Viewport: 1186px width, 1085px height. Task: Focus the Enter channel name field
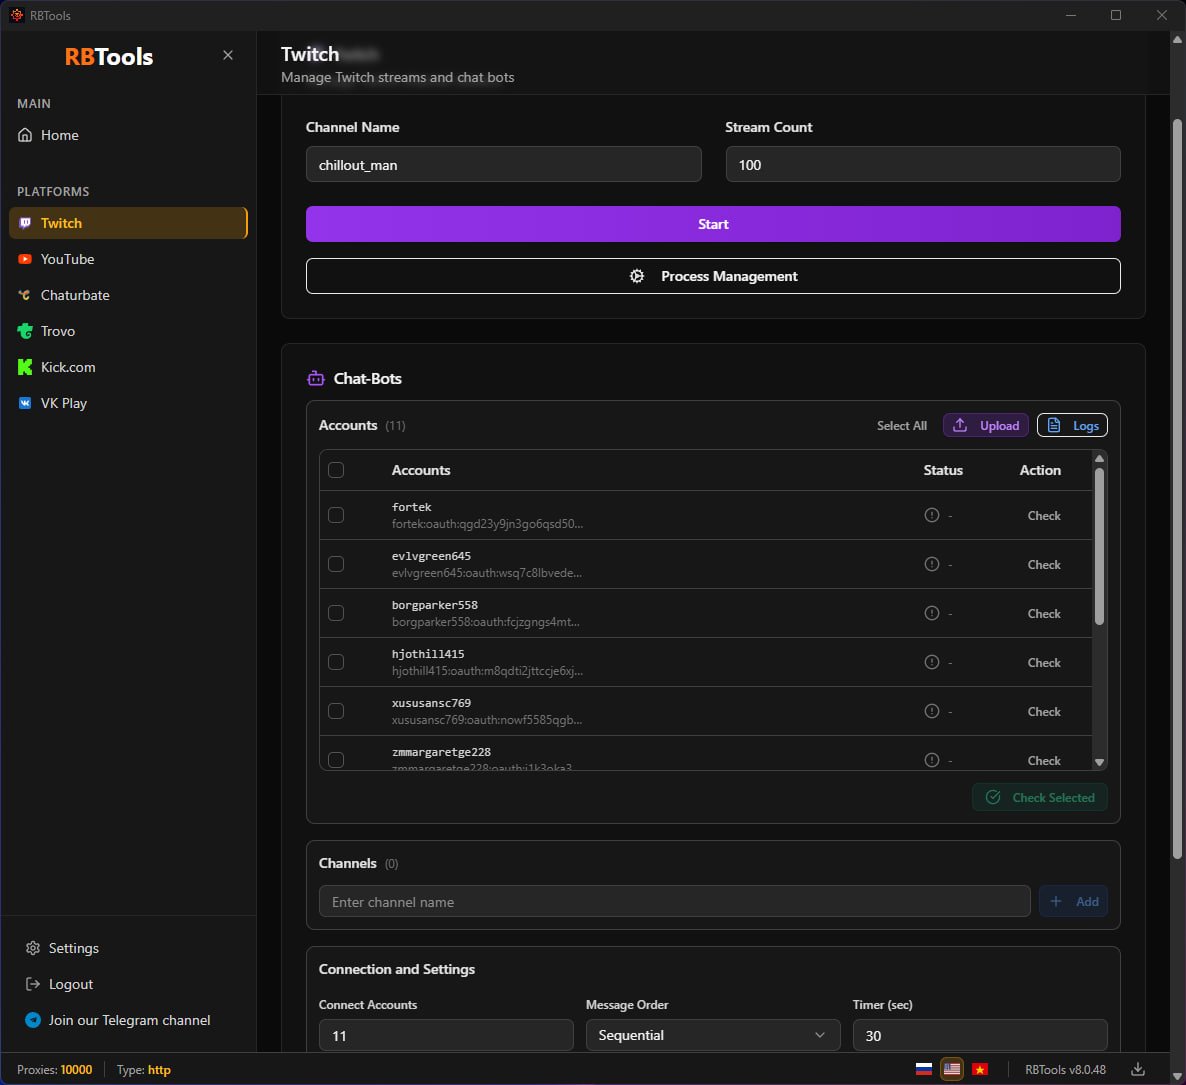coord(674,901)
